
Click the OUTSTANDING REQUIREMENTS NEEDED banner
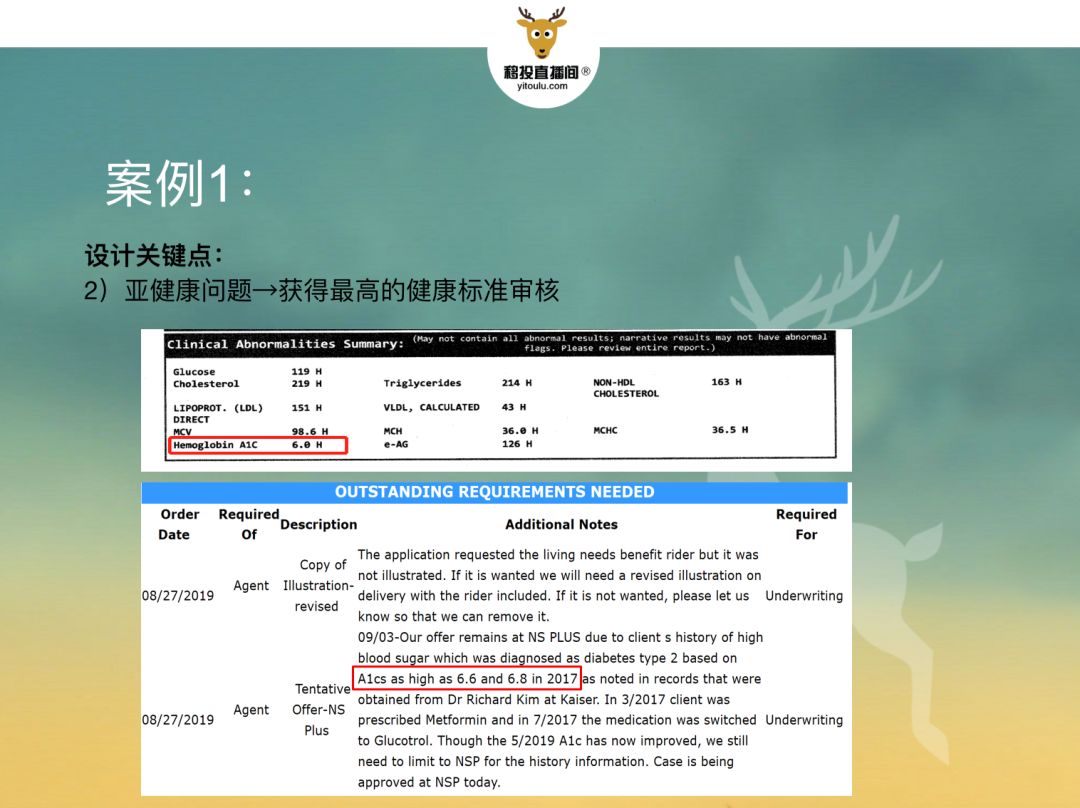click(x=495, y=492)
